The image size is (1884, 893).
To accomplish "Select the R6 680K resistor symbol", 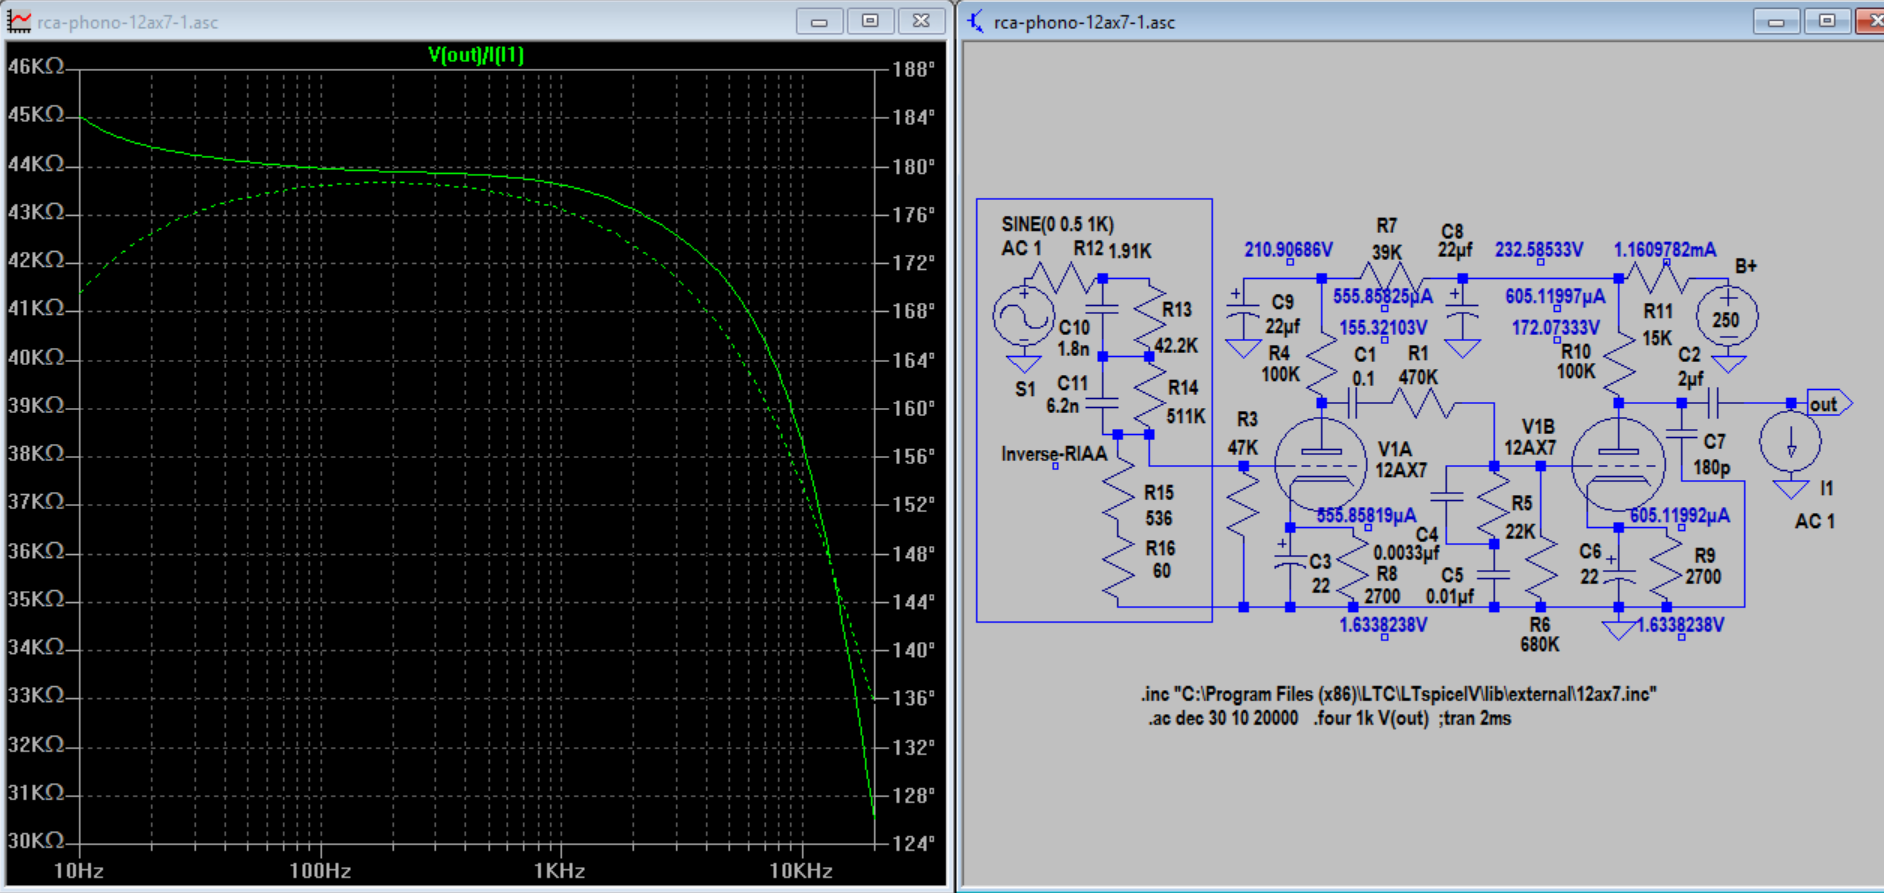I will coord(1541,568).
